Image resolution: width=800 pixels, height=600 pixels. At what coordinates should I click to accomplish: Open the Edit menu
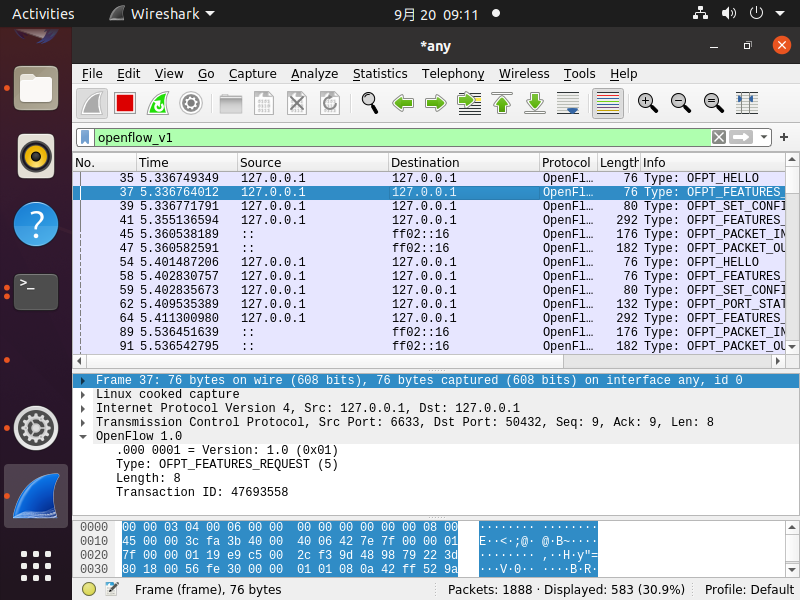[x=129, y=74]
